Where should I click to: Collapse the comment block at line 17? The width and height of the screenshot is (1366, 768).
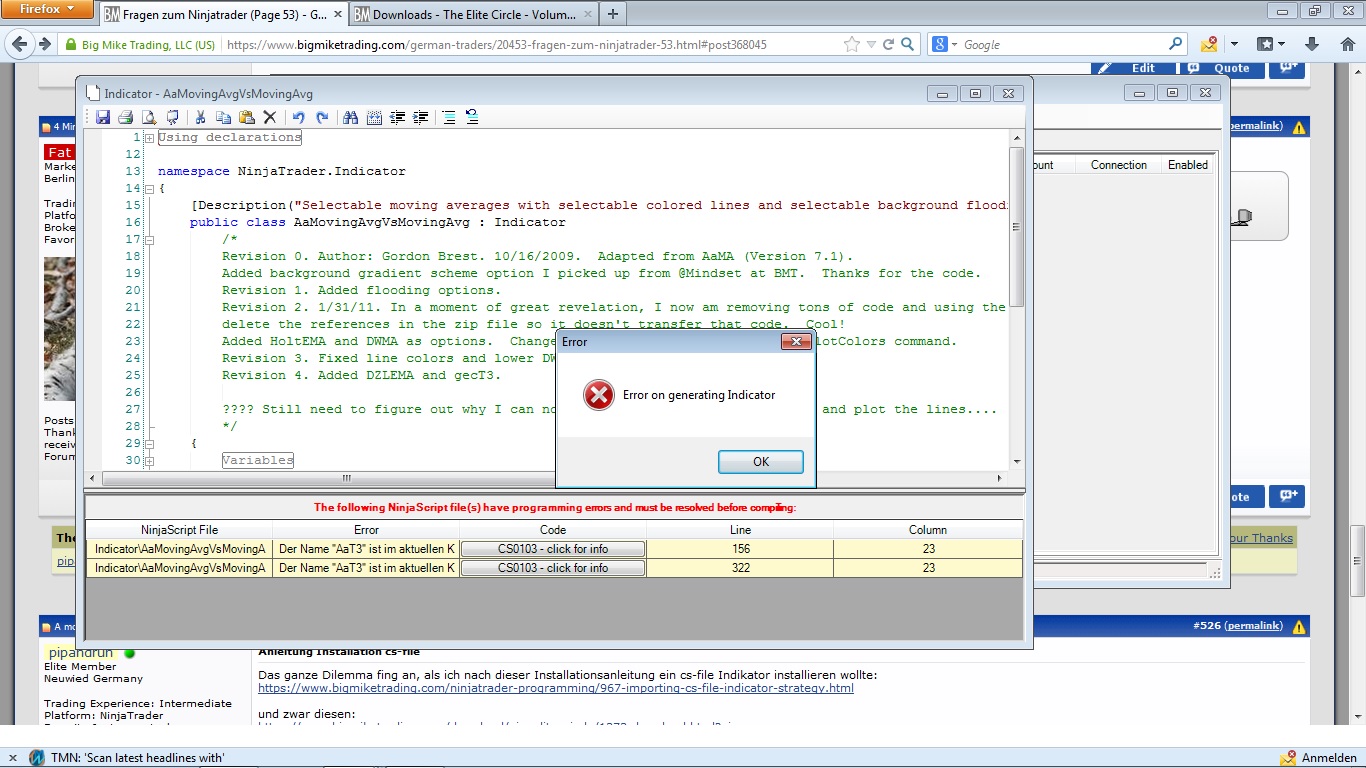click(x=149, y=240)
